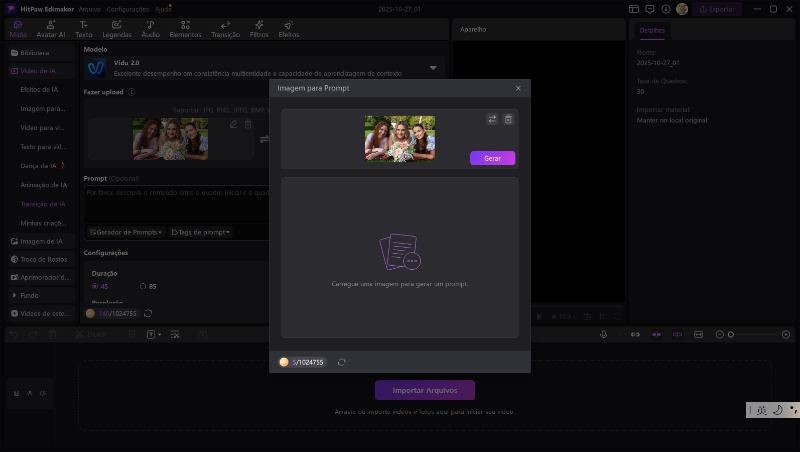Expand the Fundo sidebar section

click(15, 296)
